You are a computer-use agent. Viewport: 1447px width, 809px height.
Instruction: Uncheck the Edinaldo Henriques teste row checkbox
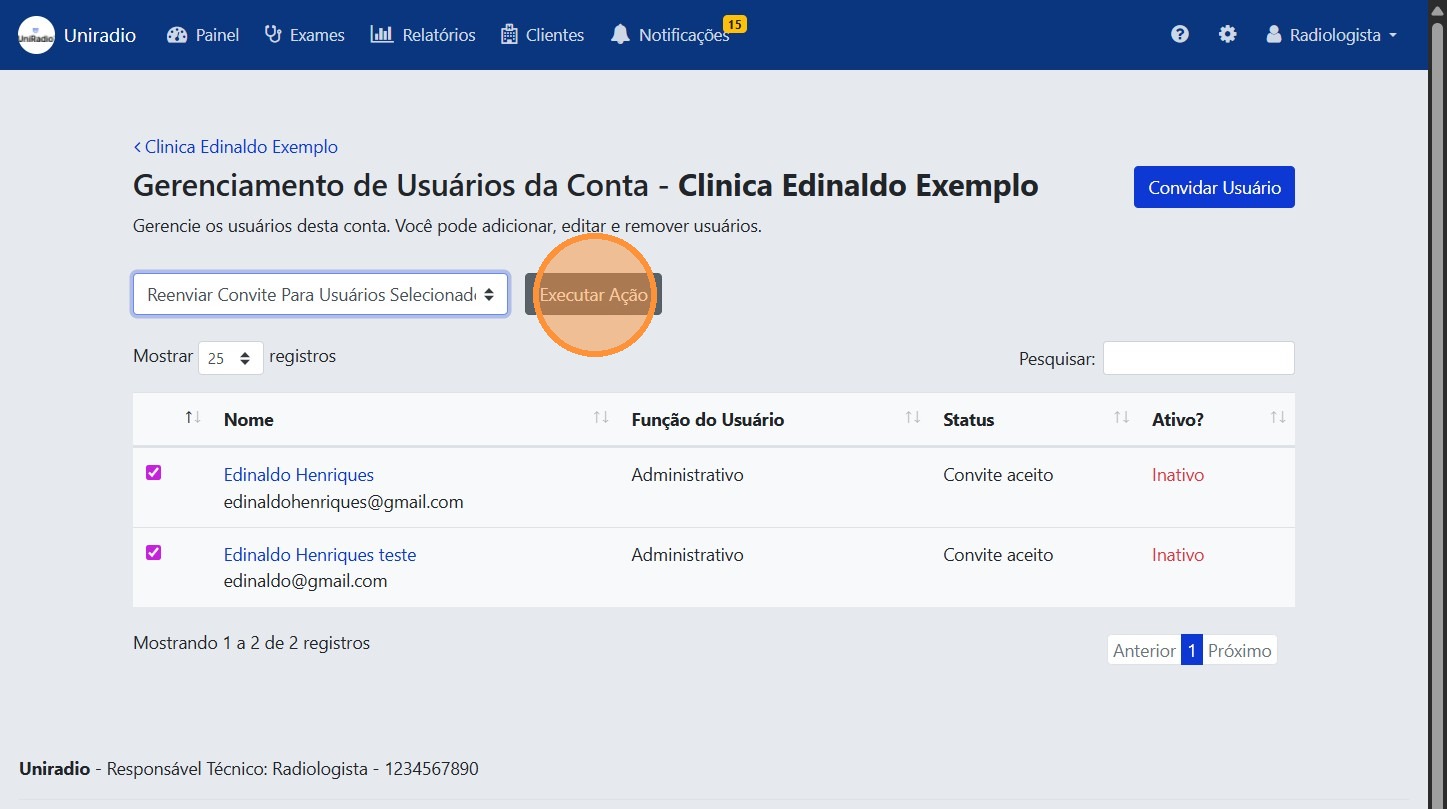point(153,552)
